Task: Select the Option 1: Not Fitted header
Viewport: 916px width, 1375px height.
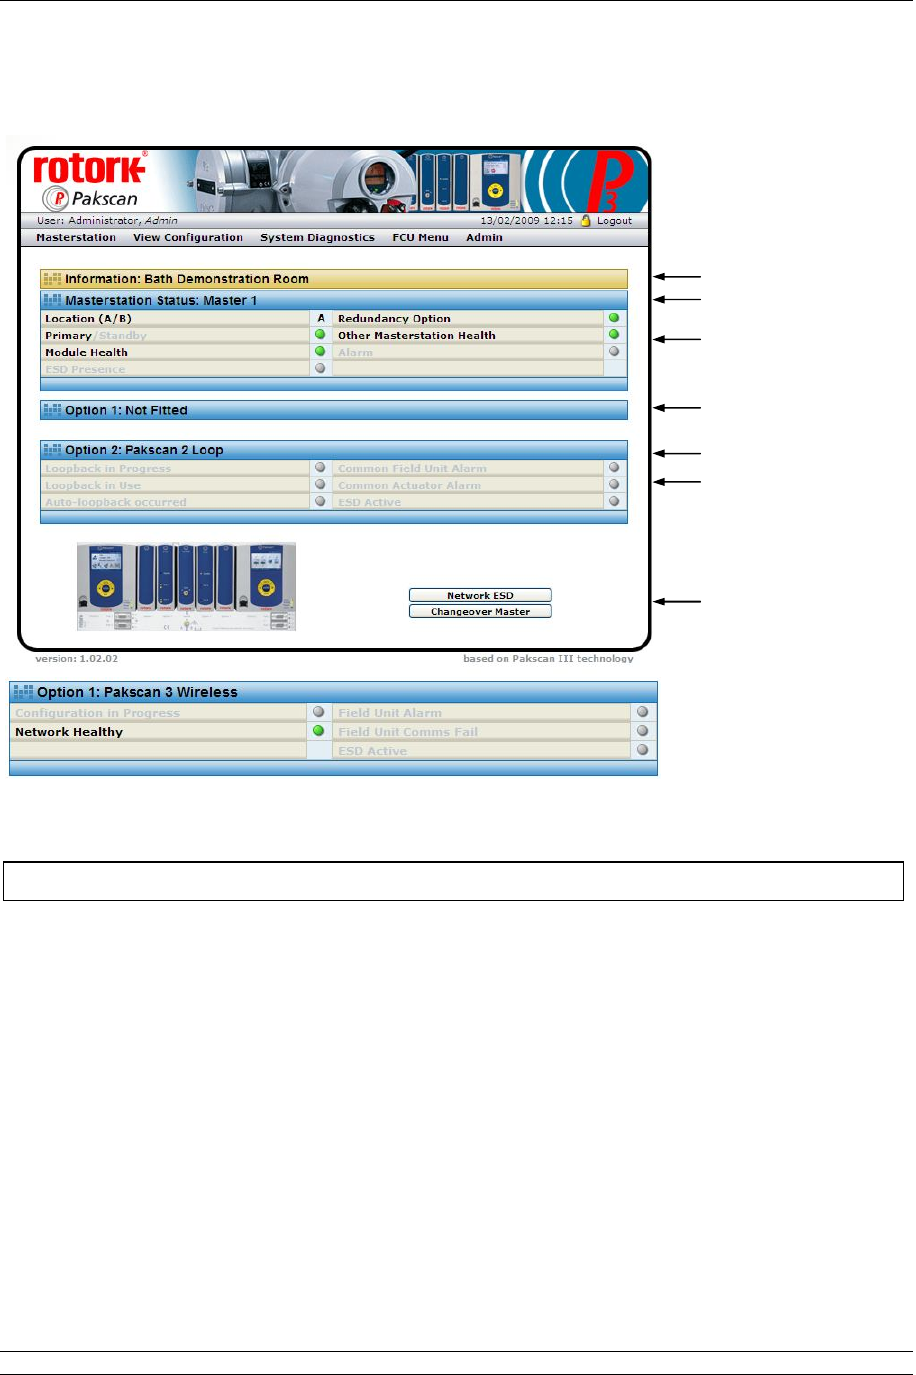Action: (334, 410)
